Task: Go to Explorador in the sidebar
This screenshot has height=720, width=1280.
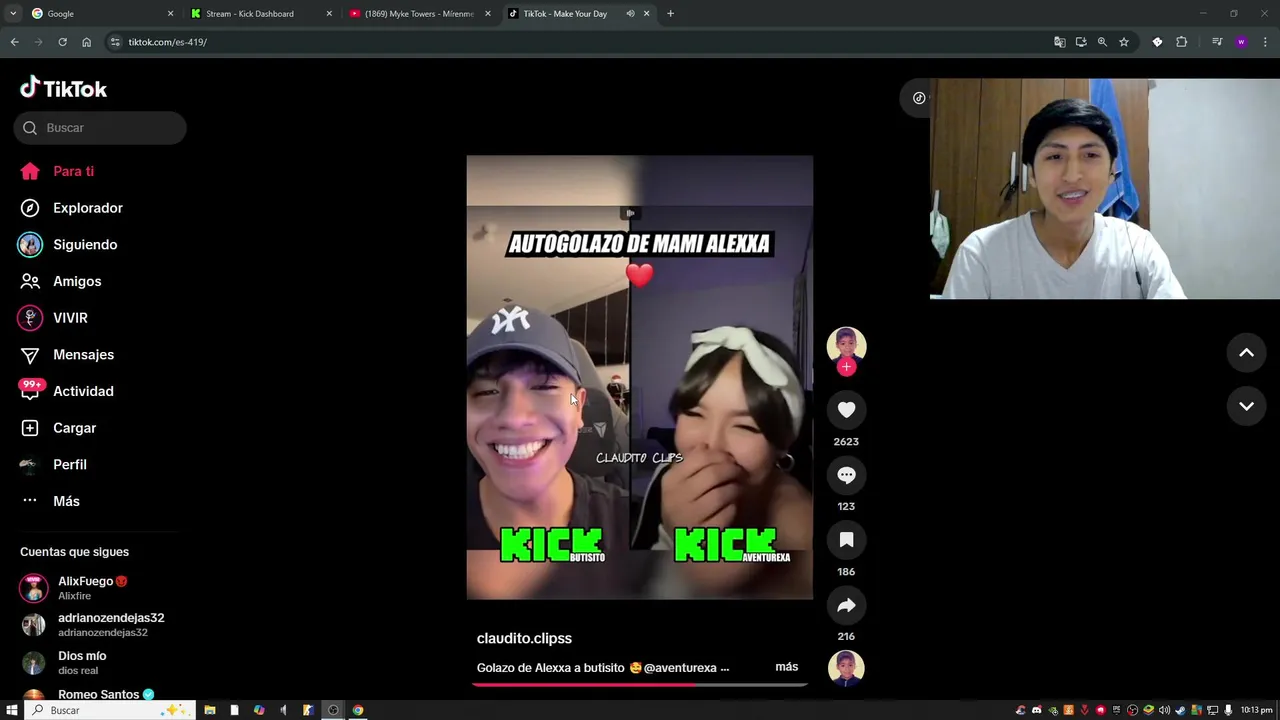Action: pyautogui.click(x=71, y=208)
